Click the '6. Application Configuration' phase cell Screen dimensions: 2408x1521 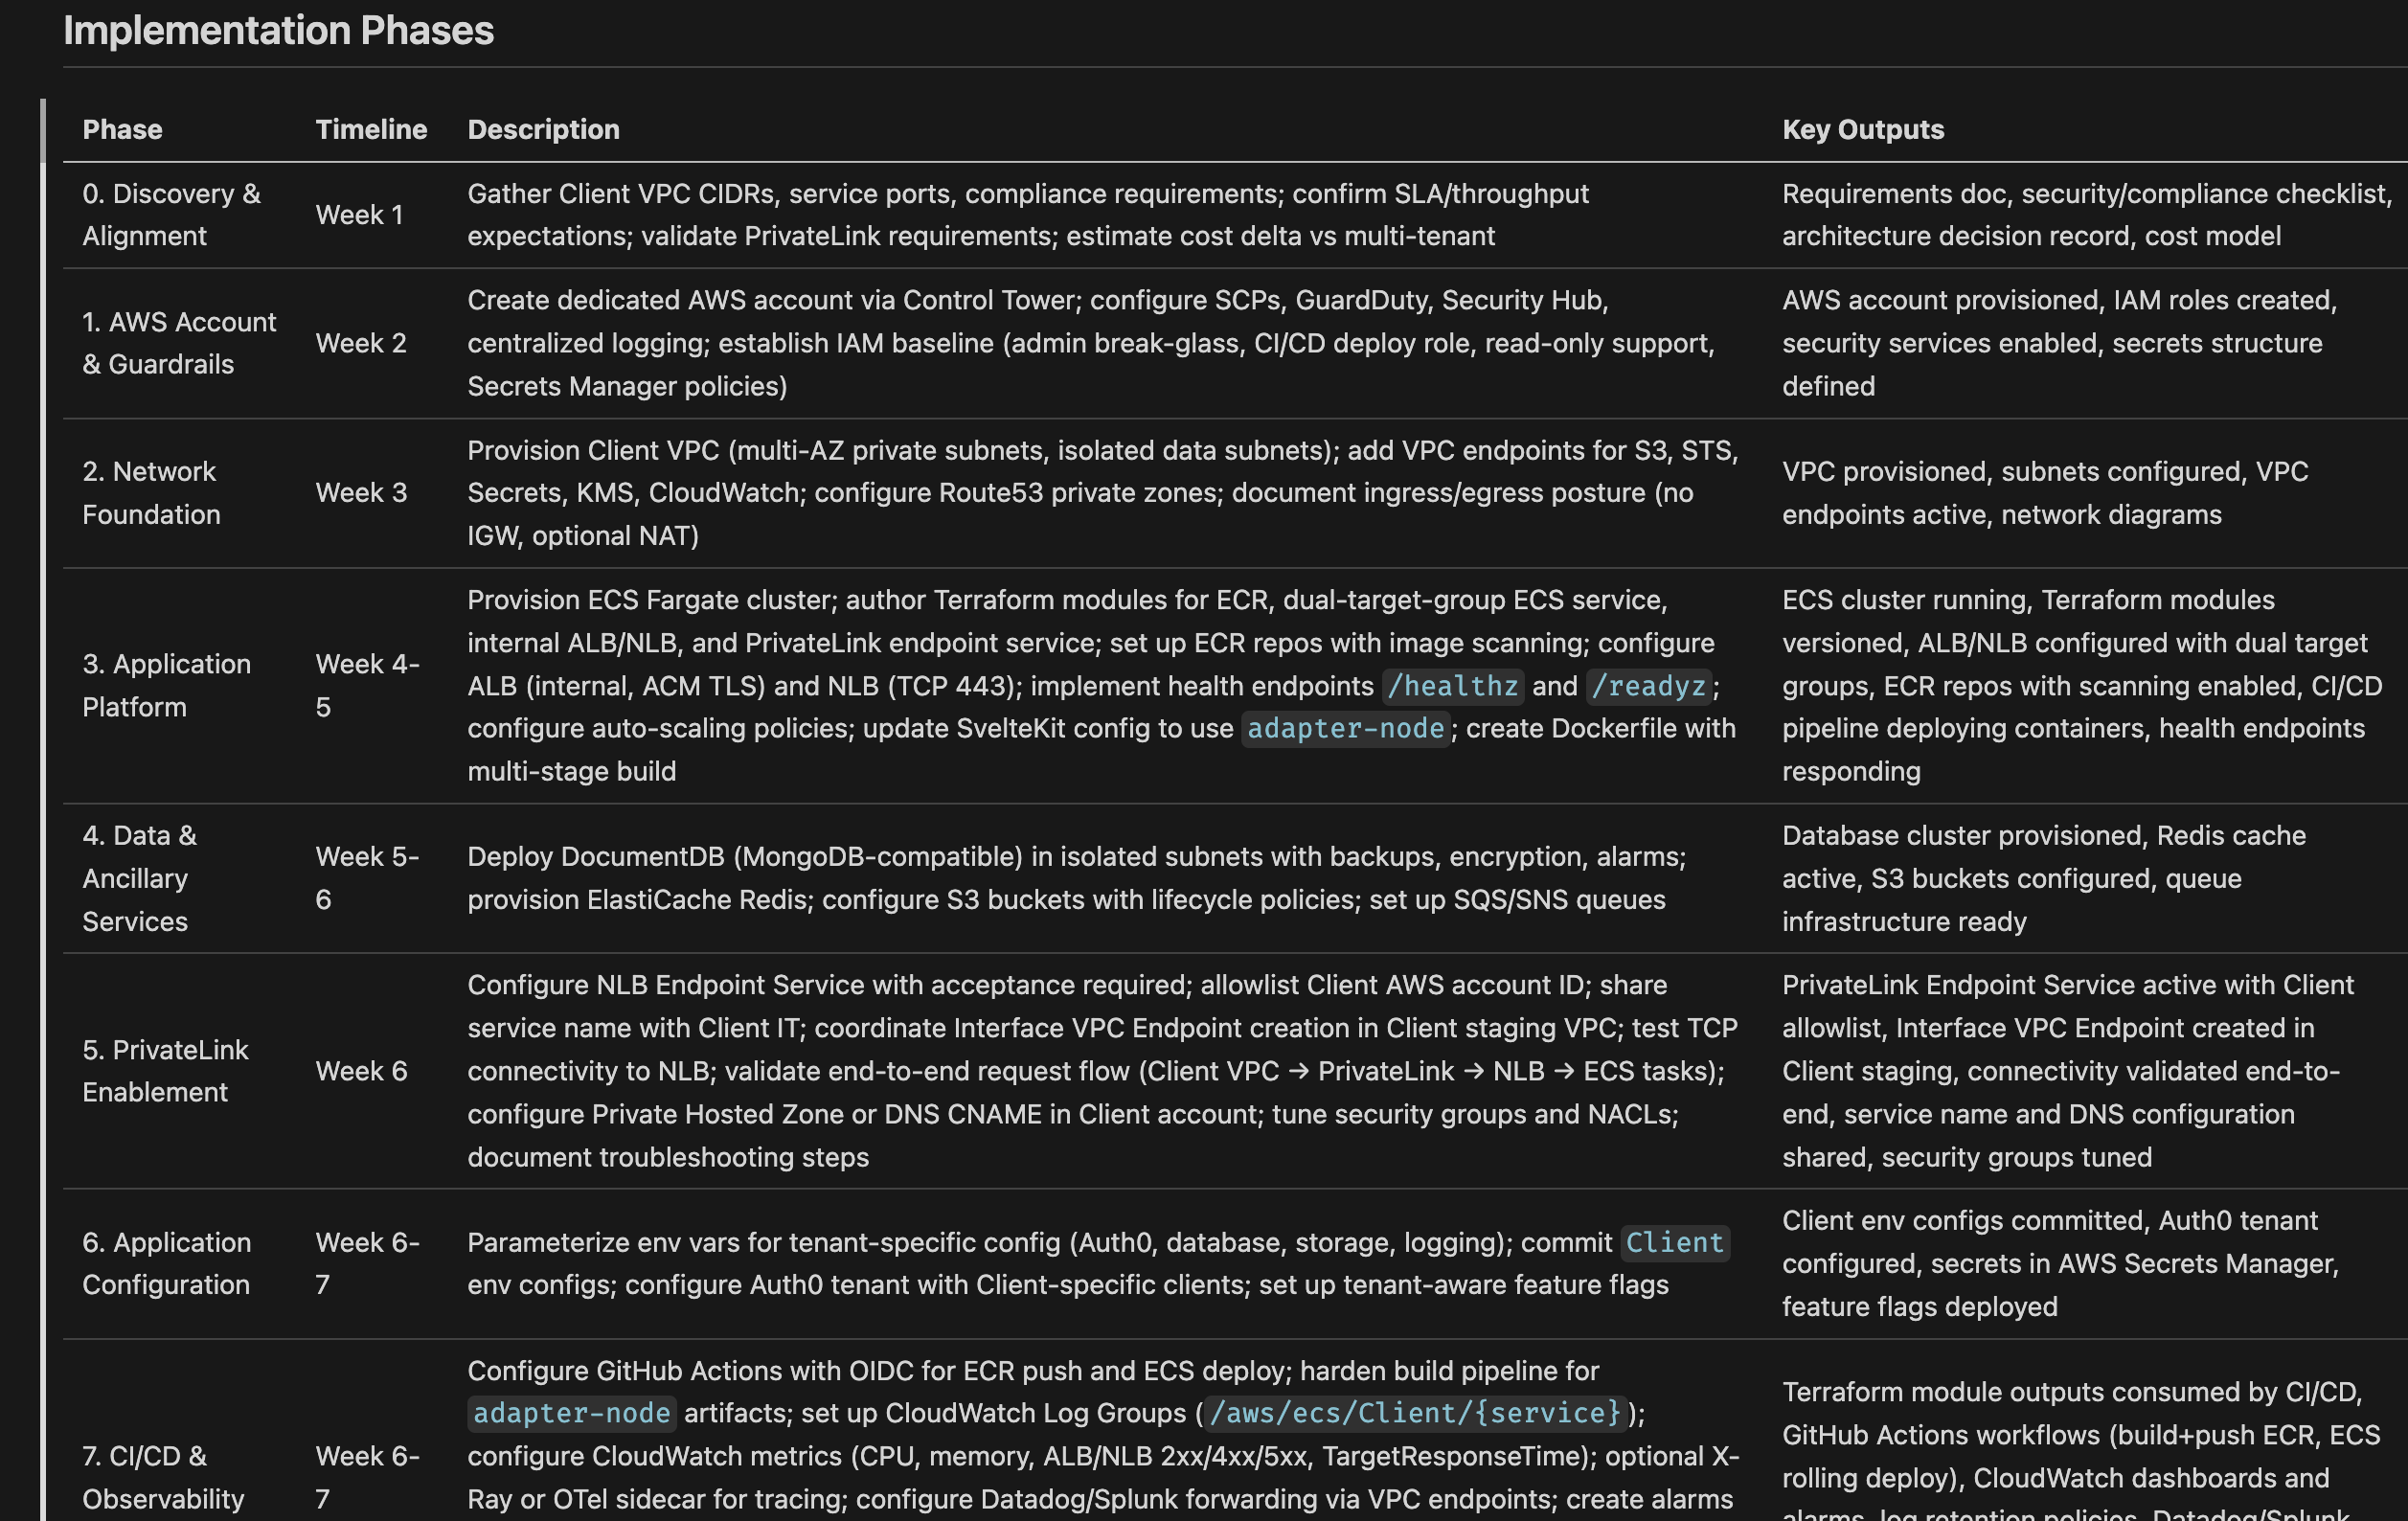pyautogui.click(x=166, y=1263)
